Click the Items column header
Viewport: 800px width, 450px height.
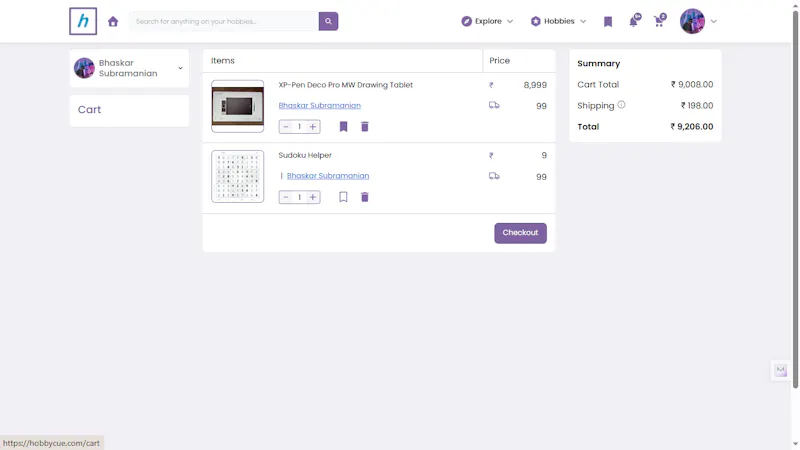click(223, 61)
